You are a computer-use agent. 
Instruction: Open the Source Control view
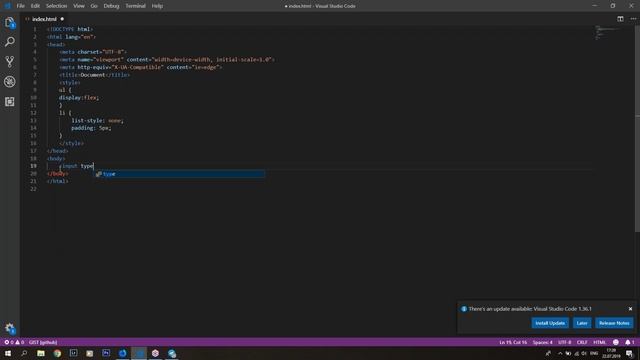tap(10, 62)
